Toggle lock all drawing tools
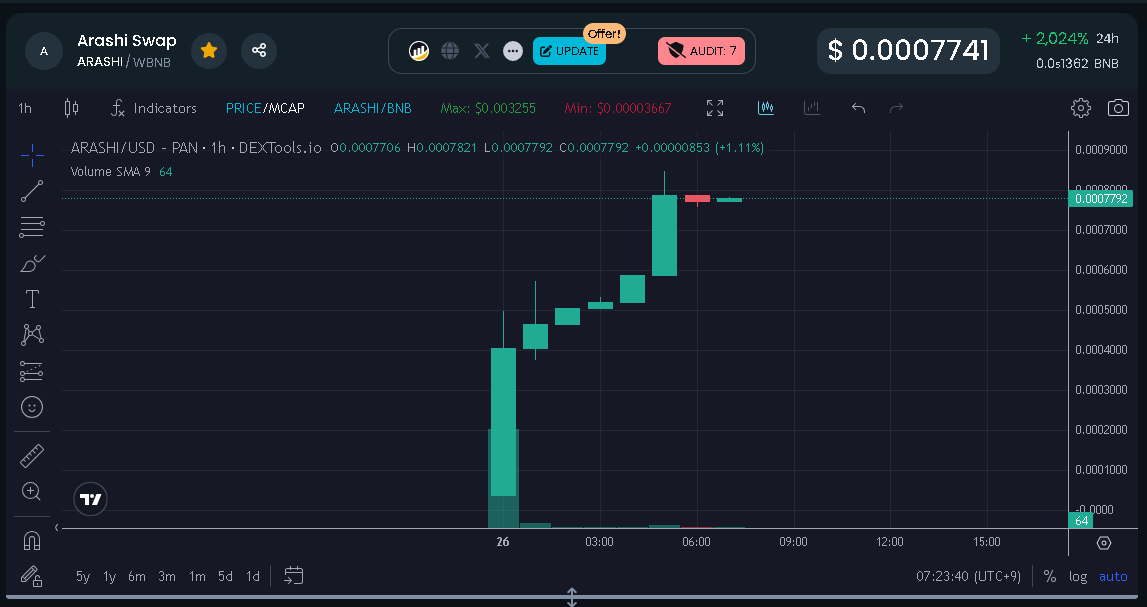 coord(32,576)
